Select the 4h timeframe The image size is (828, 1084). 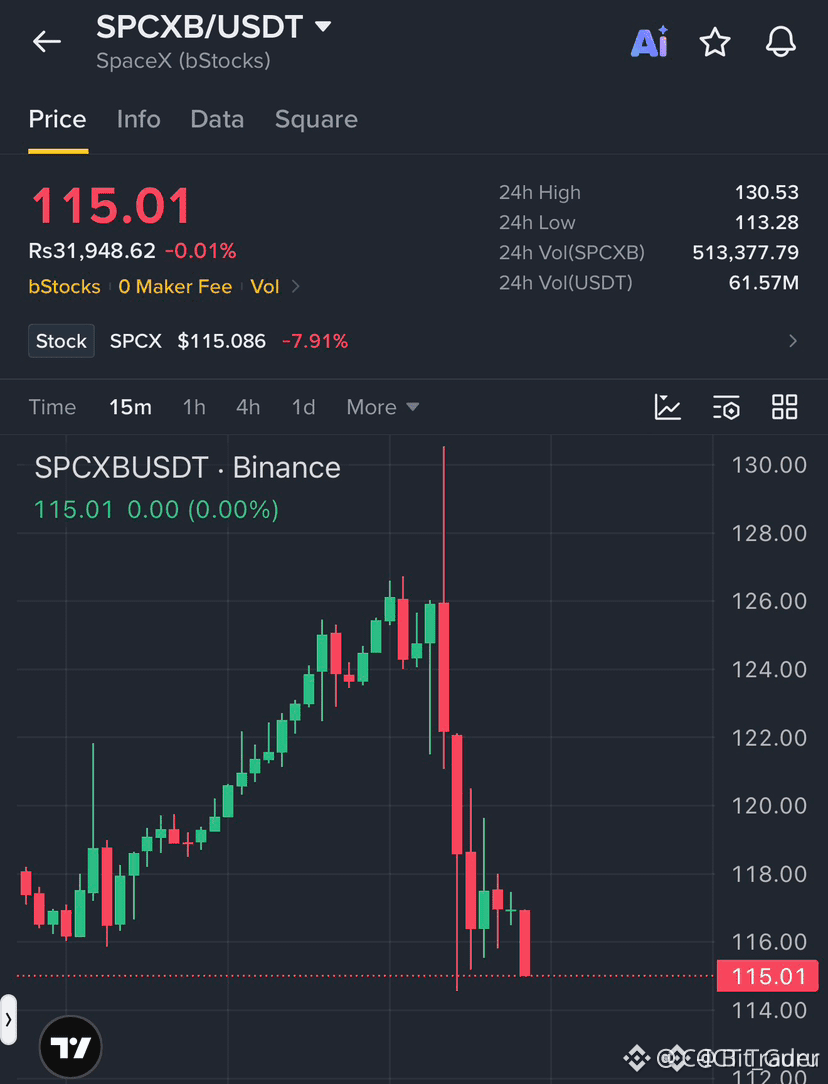[248, 407]
